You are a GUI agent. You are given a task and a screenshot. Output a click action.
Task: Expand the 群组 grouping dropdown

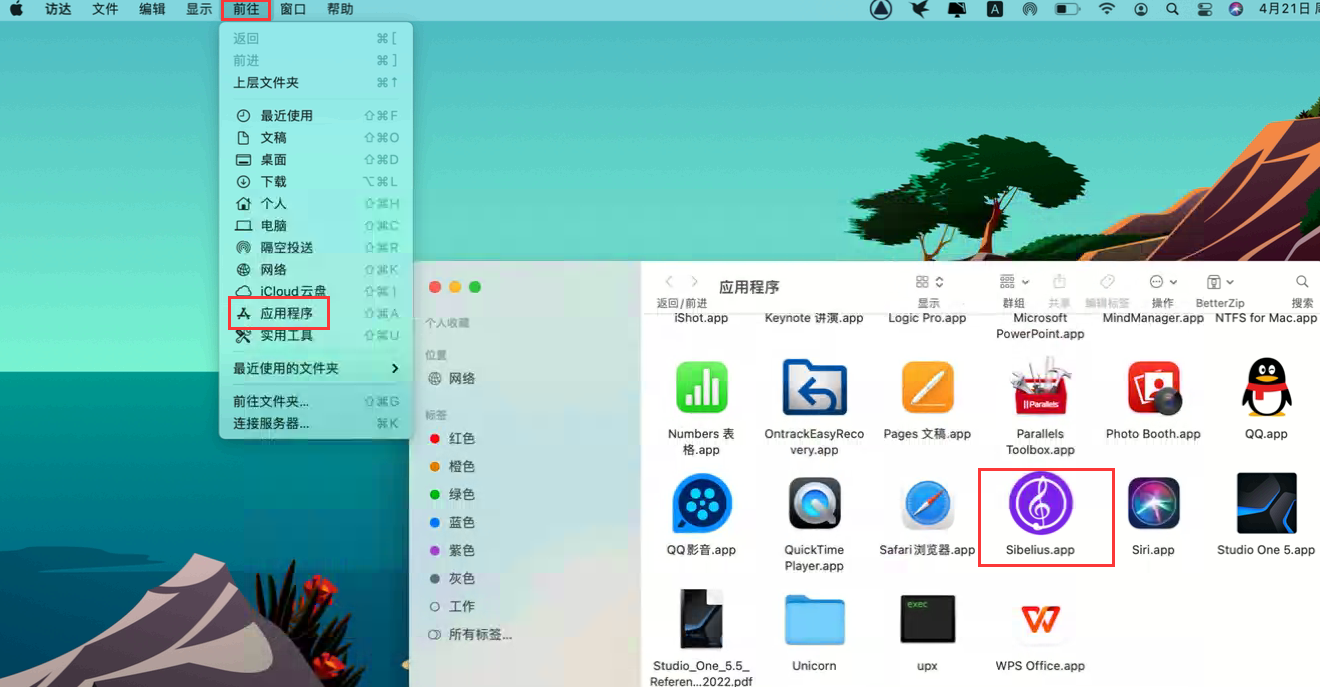1014,282
